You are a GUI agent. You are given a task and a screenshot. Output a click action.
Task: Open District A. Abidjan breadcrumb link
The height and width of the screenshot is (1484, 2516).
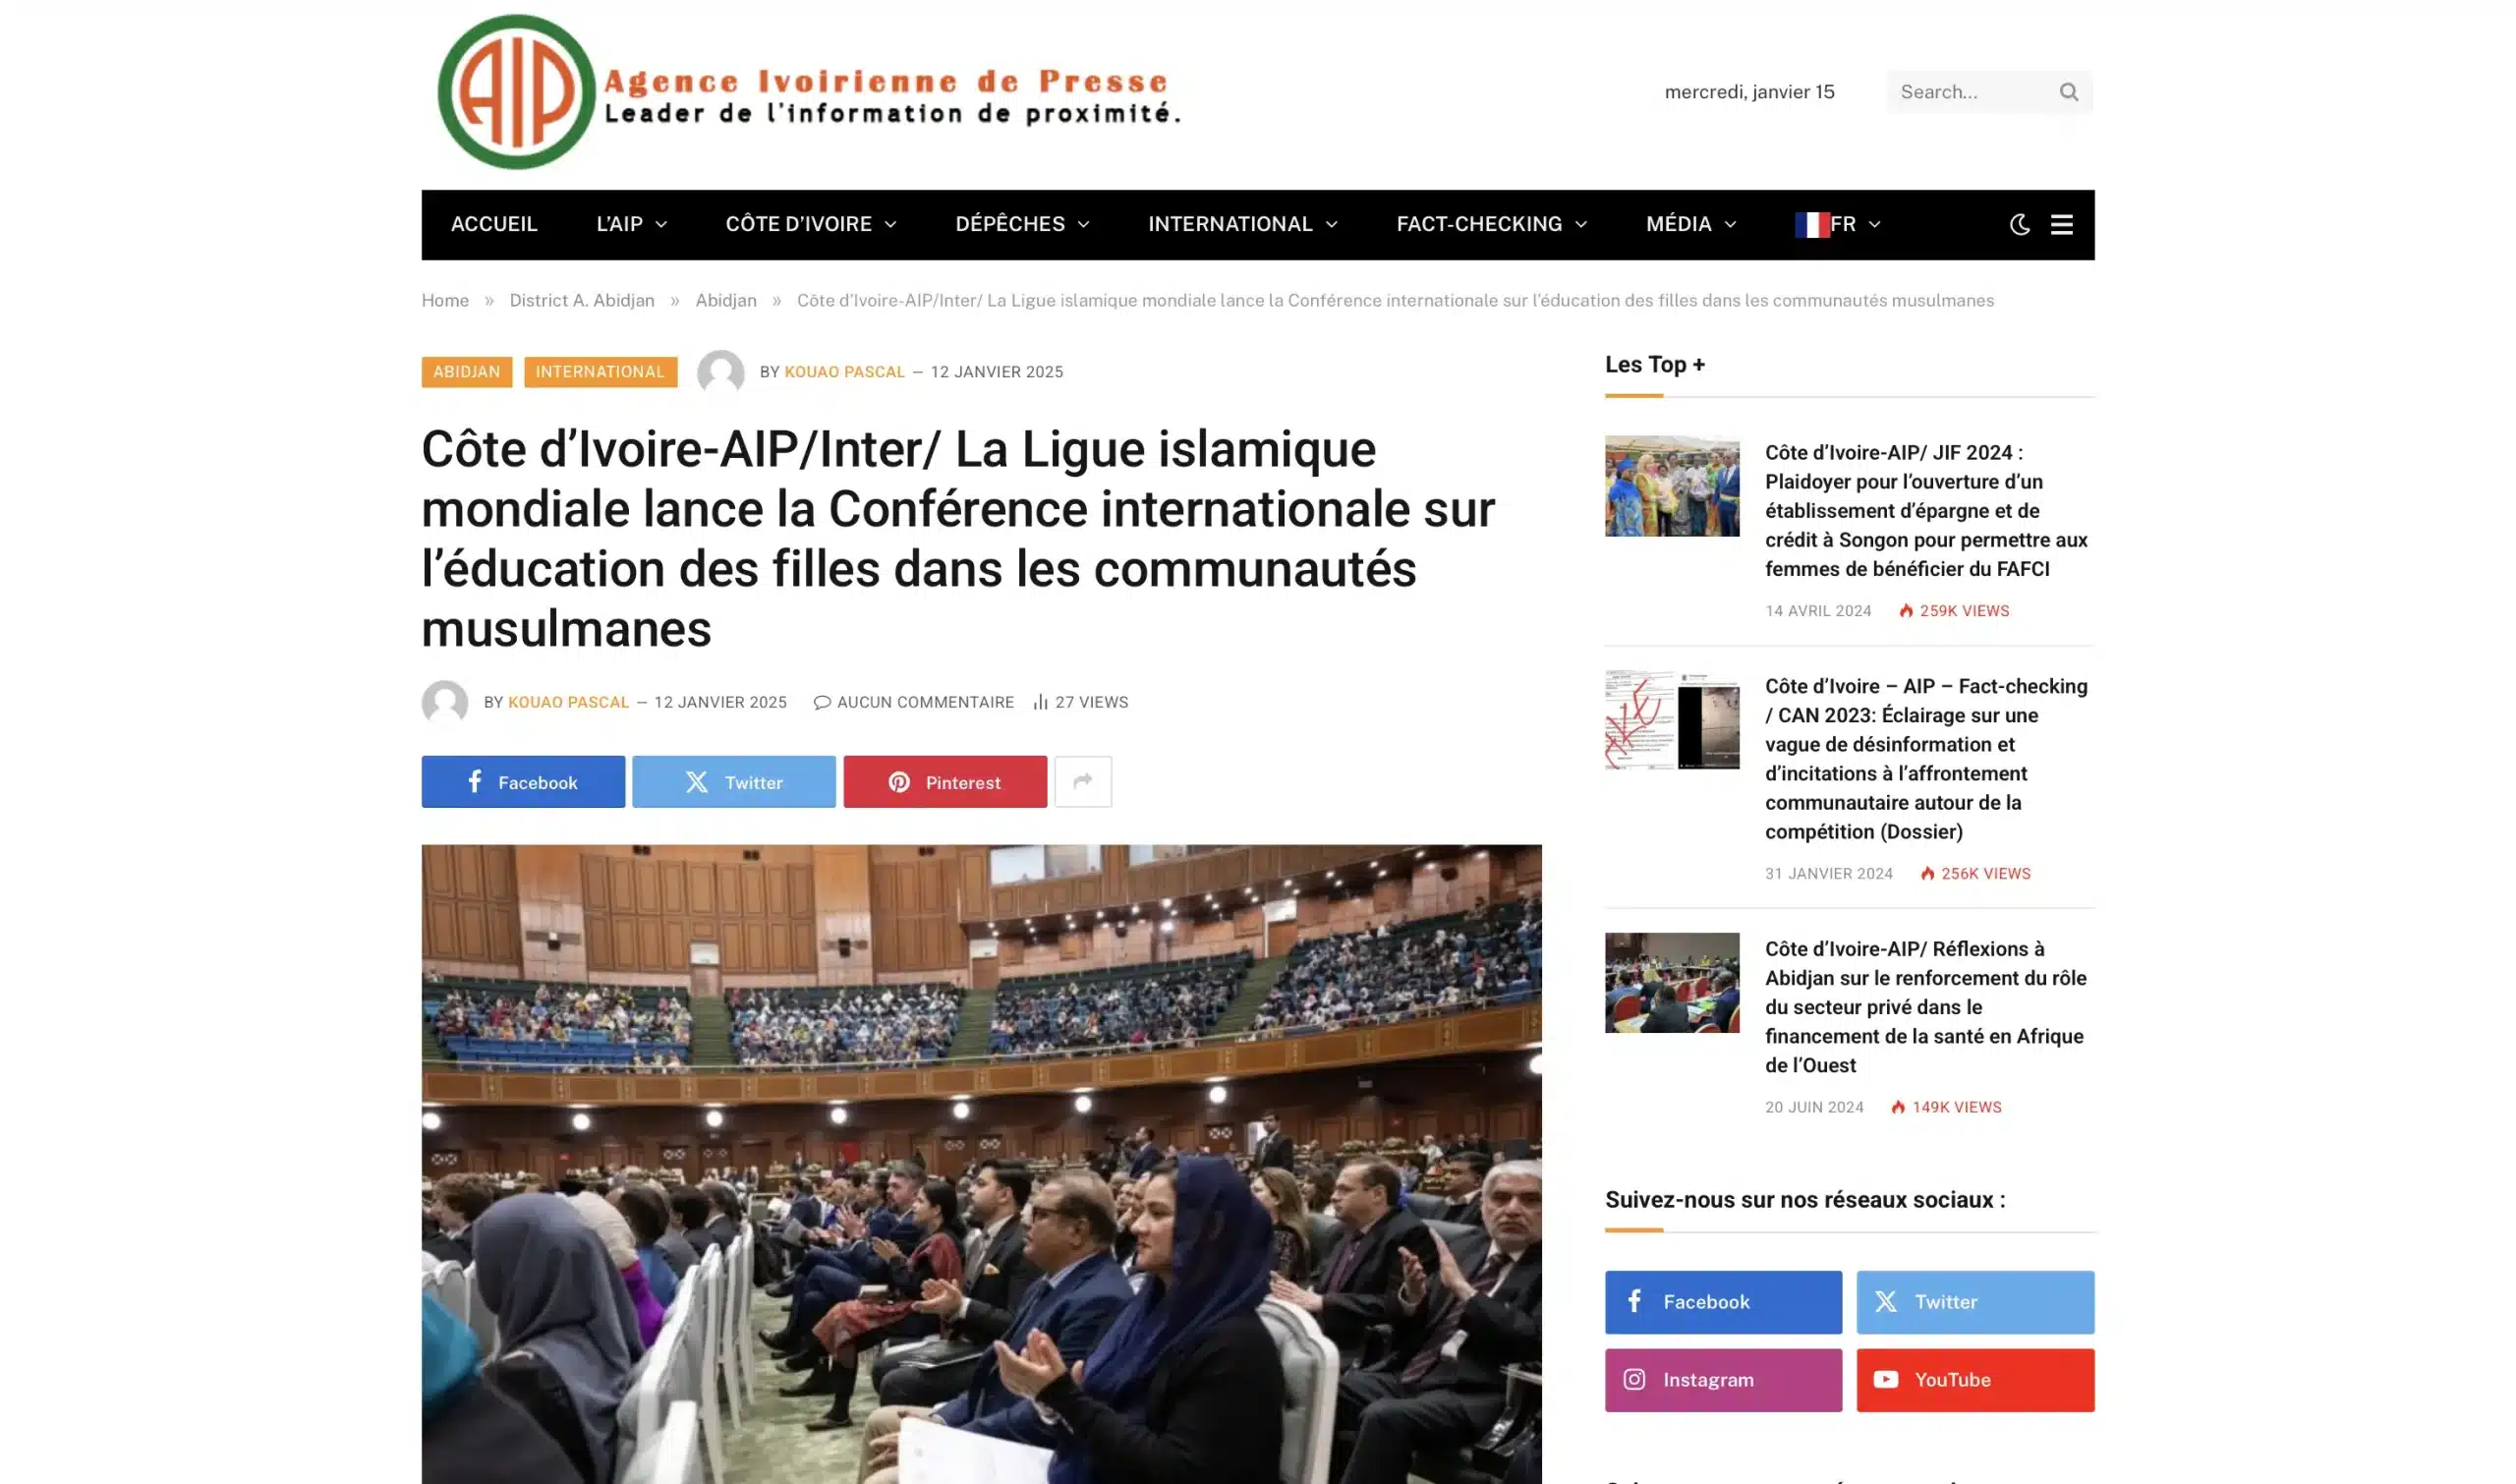point(582,300)
